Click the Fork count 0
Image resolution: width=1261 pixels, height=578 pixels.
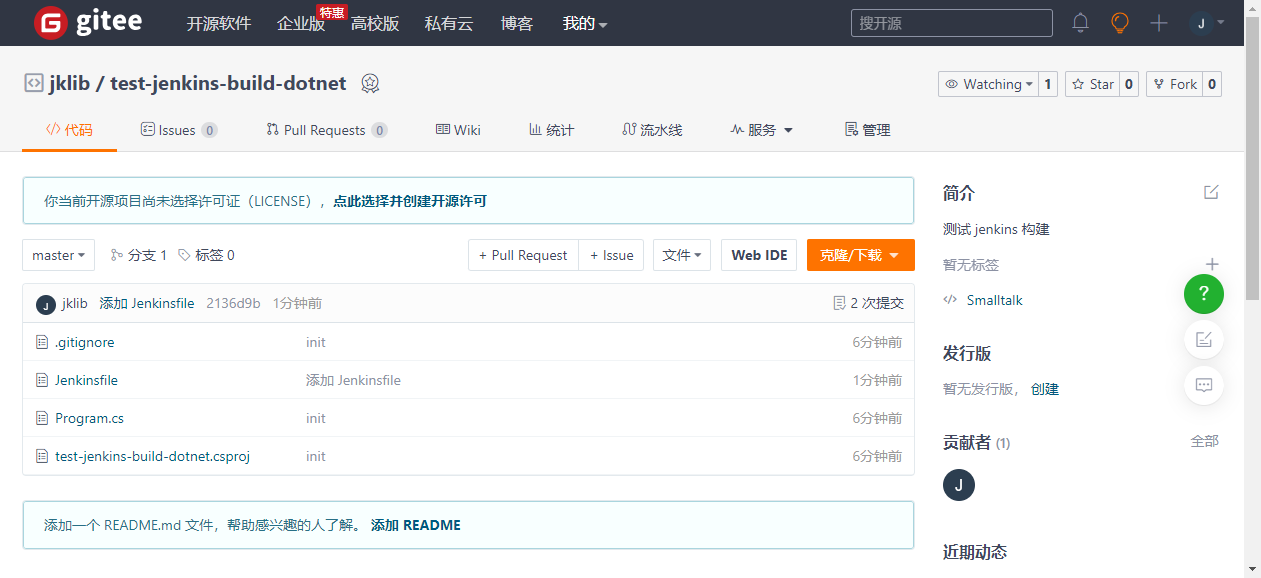1212,84
